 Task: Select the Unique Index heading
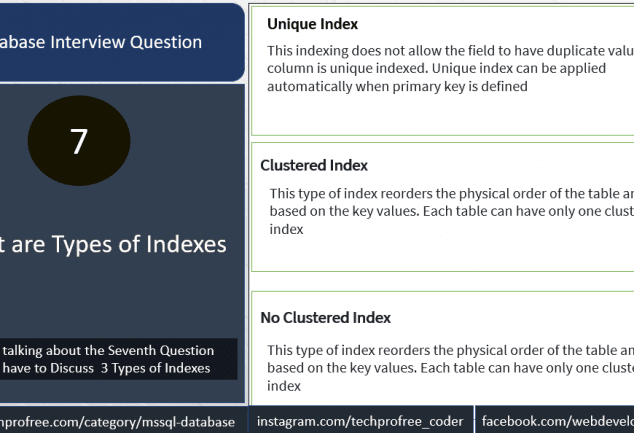[x=313, y=24]
